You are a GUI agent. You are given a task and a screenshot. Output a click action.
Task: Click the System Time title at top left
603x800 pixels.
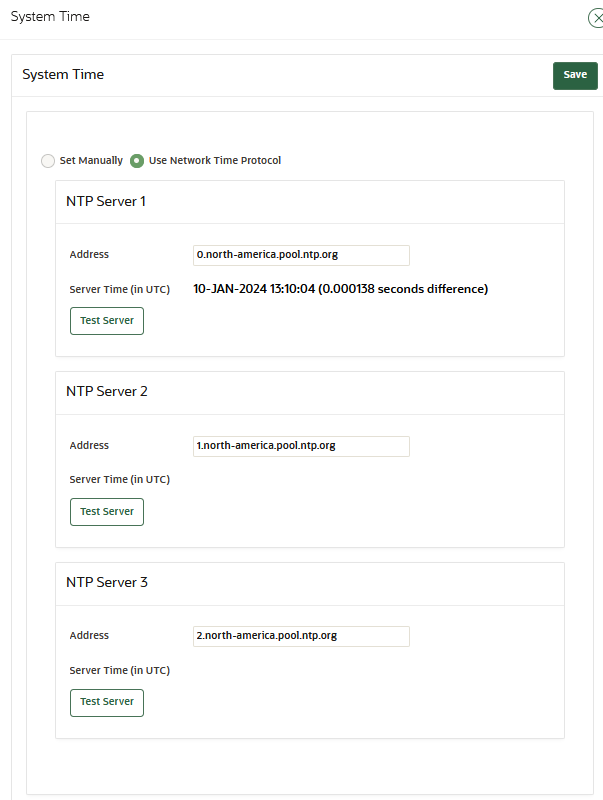(x=49, y=17)
